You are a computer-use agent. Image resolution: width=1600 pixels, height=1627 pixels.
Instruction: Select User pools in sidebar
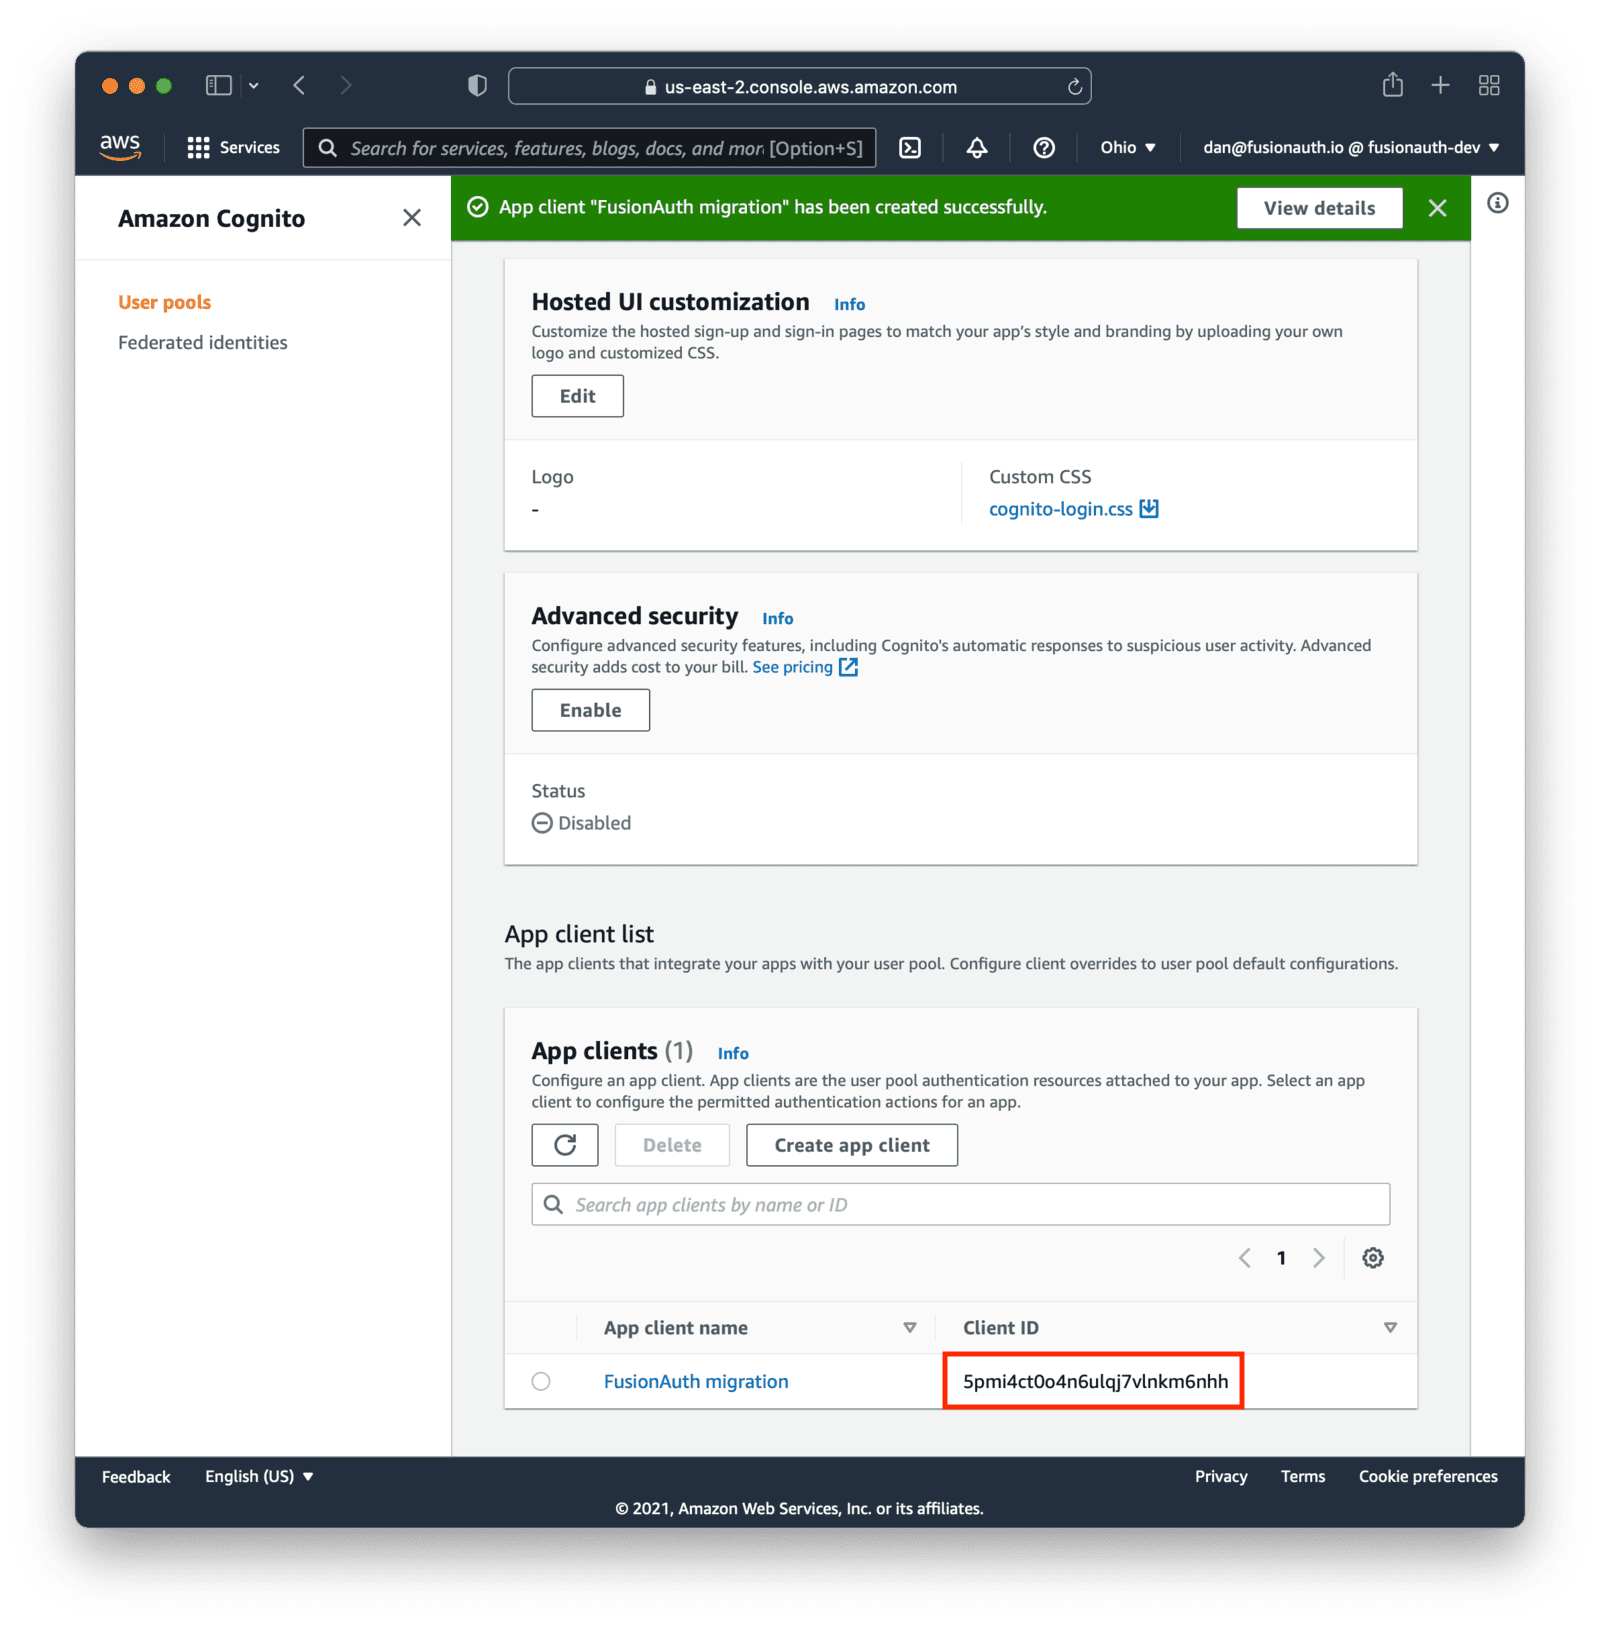click(x=164, y=302)
